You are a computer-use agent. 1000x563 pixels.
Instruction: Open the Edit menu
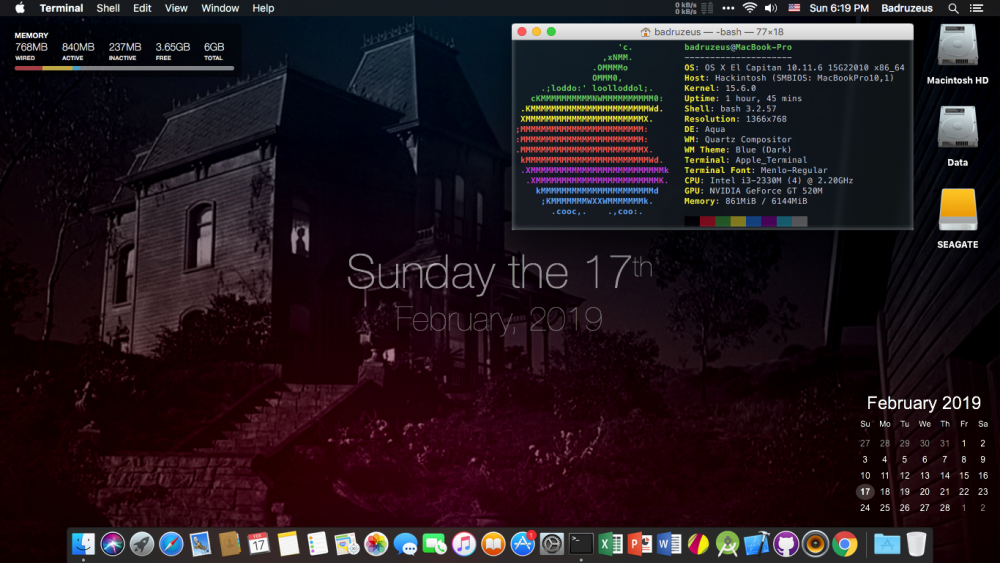pyautogui.click(x=142, y=8)
